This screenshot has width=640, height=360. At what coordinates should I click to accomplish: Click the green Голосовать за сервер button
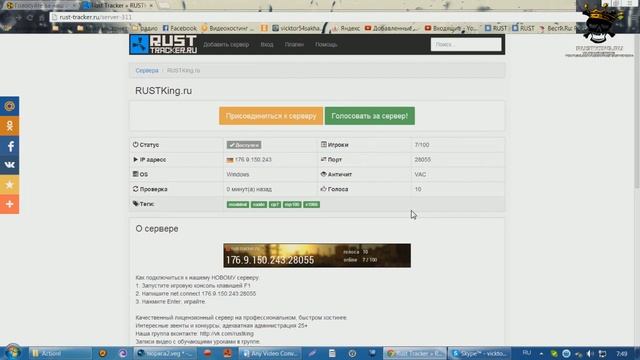click(x=370, y=116)
